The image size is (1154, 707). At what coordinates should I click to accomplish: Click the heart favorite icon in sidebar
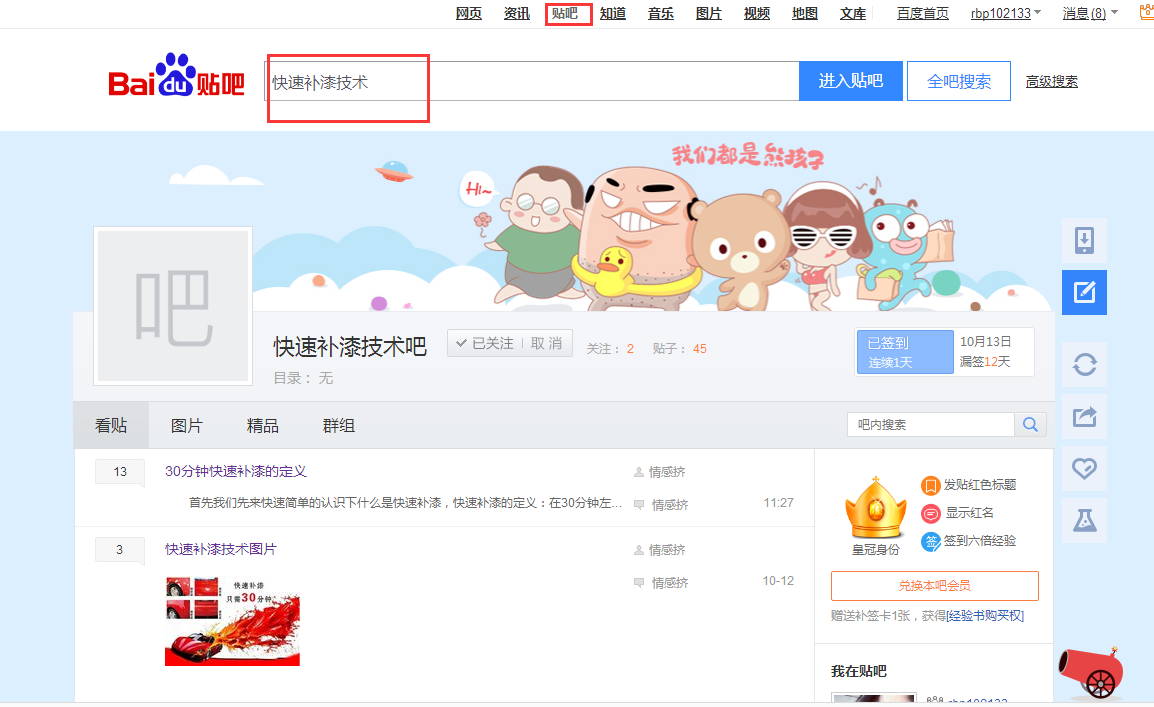(x=1084, y=469)
